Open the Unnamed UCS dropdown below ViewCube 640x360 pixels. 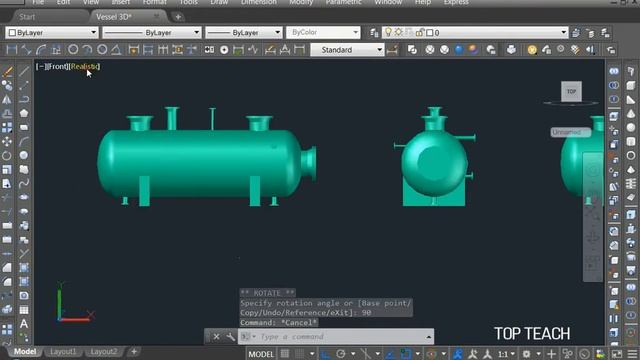pyautogui.click(x=571, y=132)
